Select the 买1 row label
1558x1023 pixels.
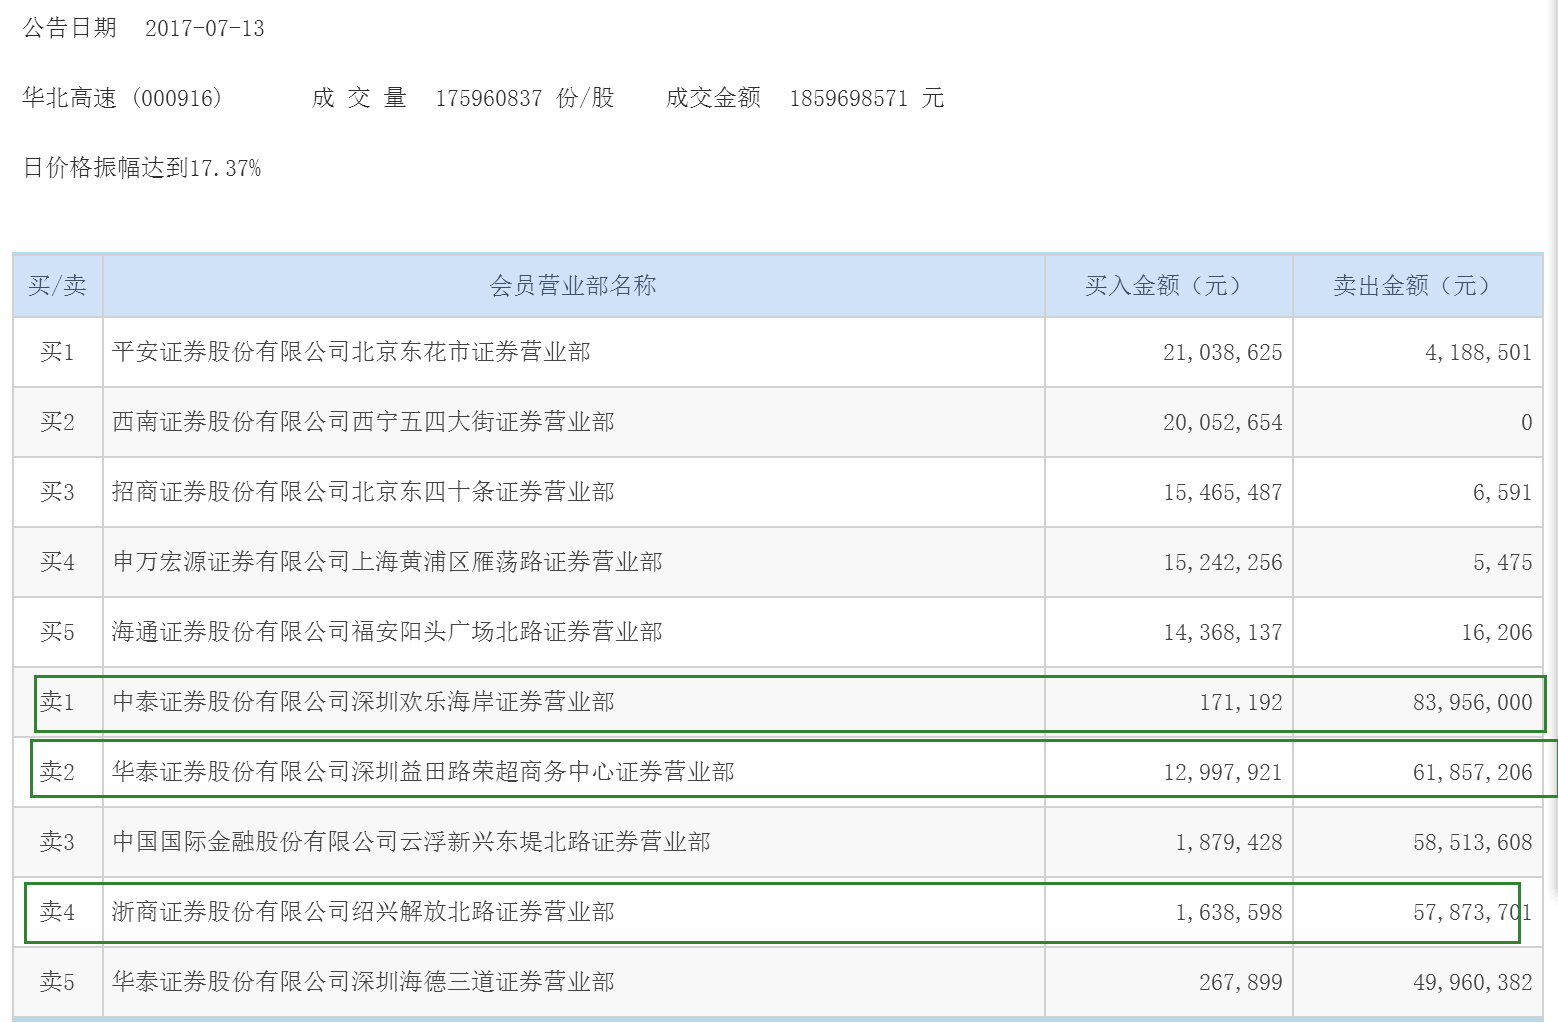click(57, 352)
